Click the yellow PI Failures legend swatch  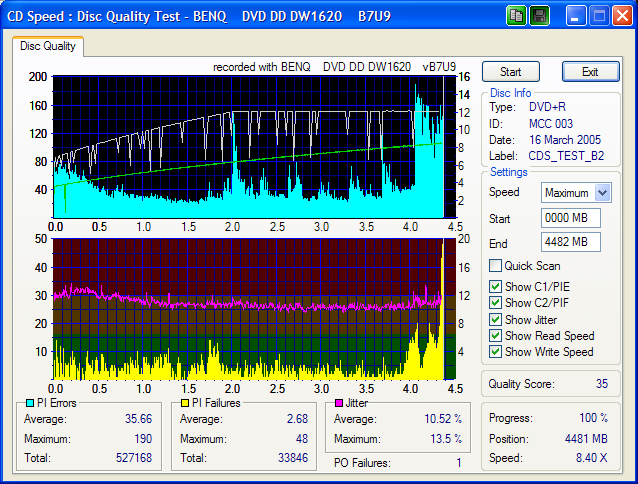tap(183, 404)
